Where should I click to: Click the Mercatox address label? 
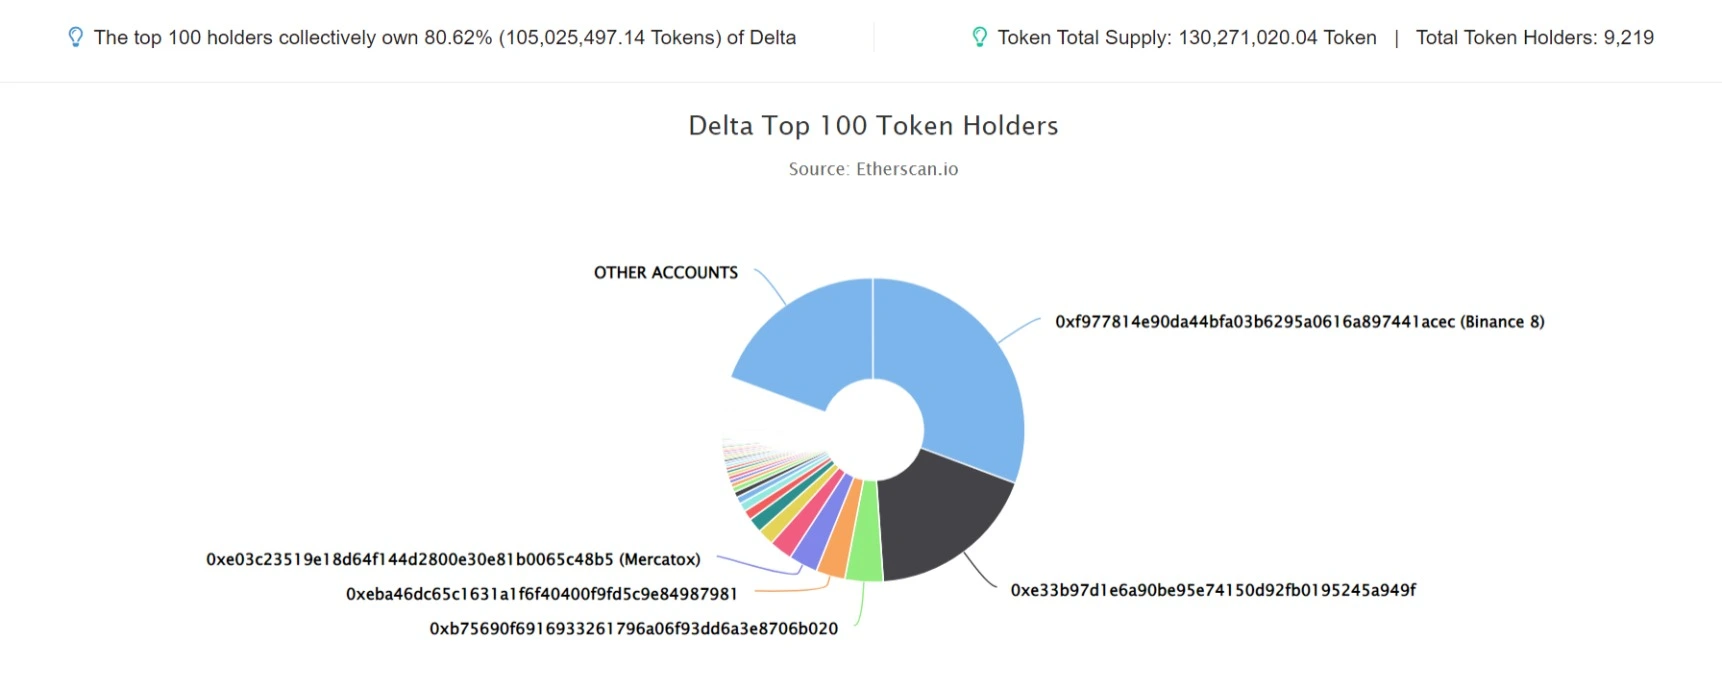(x=453, y=560)
